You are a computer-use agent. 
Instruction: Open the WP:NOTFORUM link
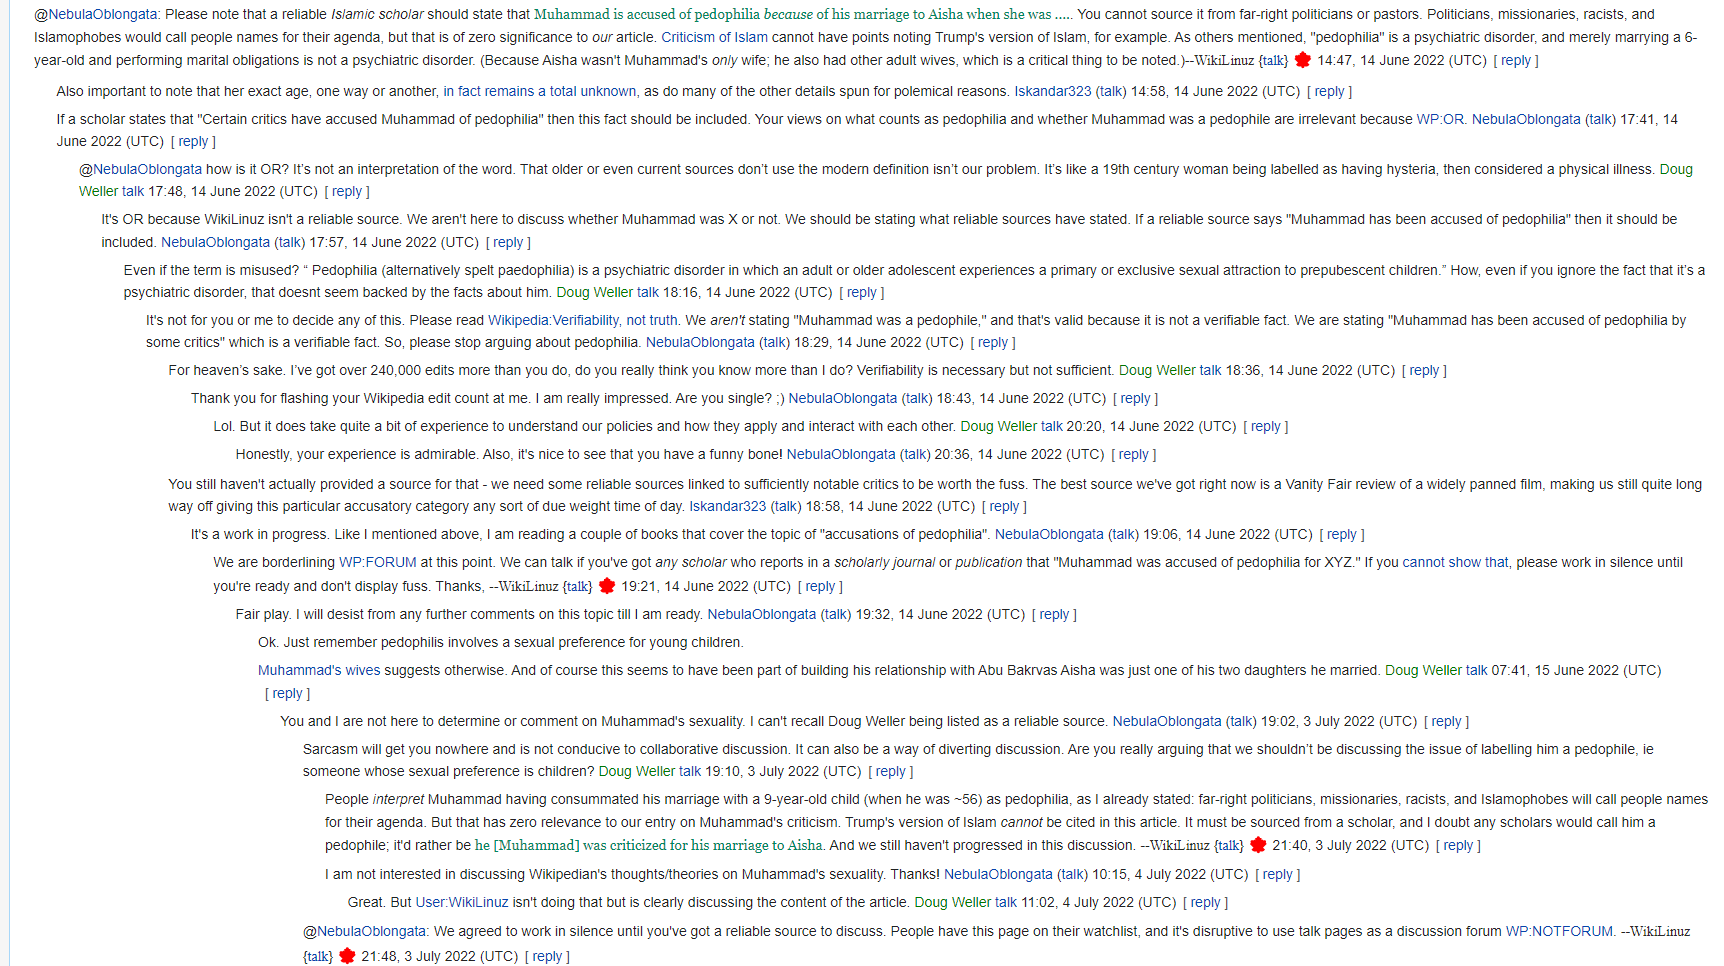coord(1559,931)
